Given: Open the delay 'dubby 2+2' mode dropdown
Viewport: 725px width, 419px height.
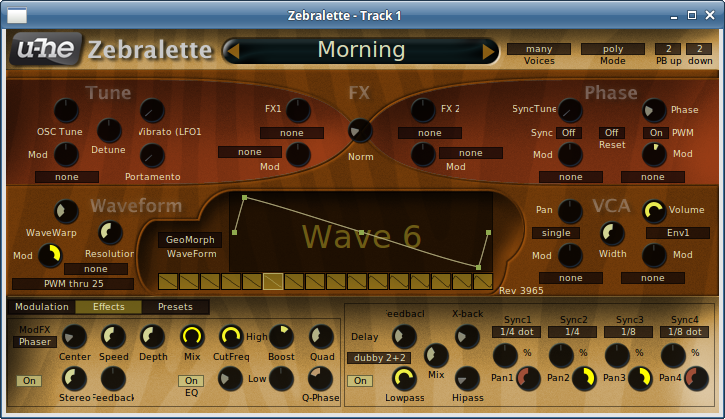Looking at the screenshot, I should [x=379, y=358].
